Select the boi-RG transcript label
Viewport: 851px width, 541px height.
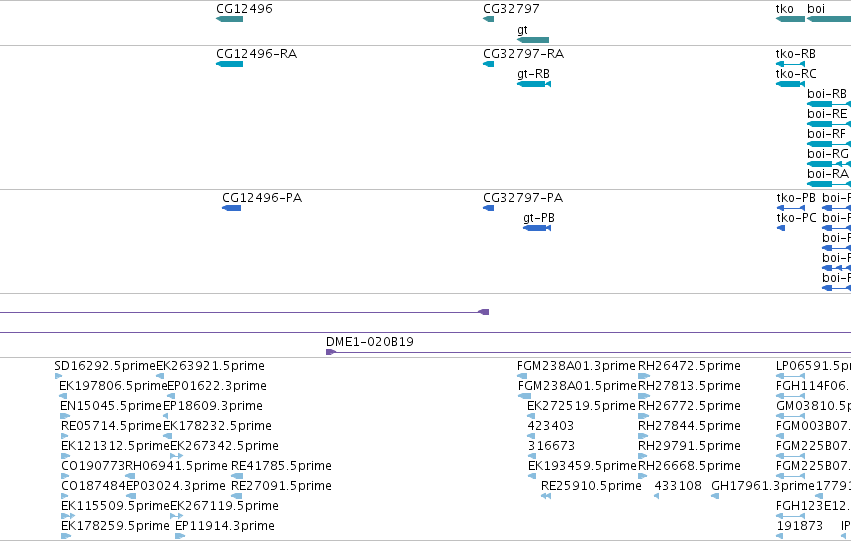coord(827,154)
